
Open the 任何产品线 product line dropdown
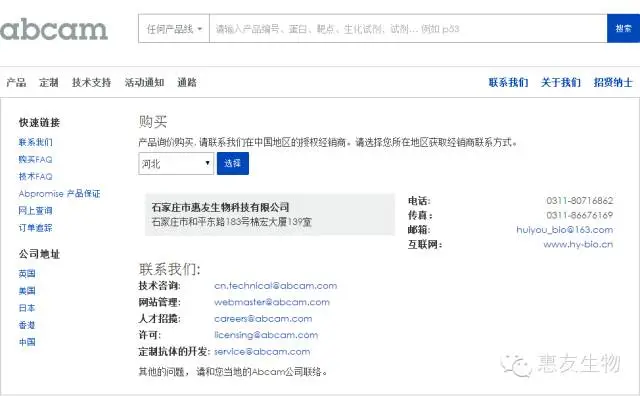pyautogui.click(x=174, y=29)
